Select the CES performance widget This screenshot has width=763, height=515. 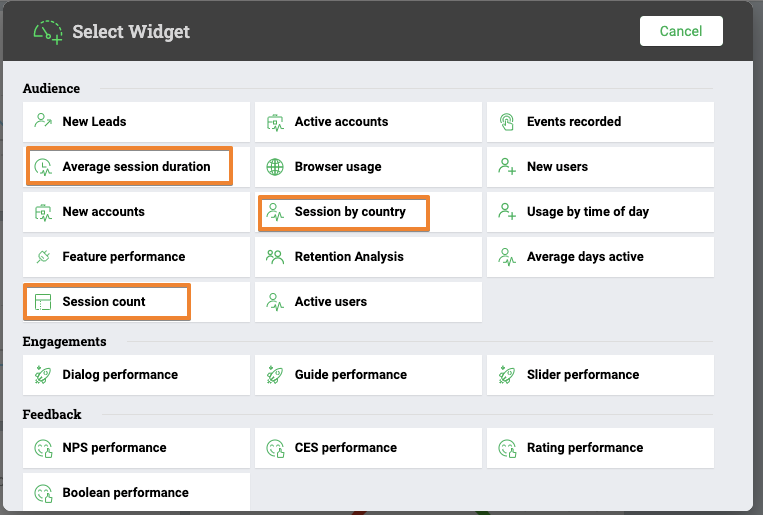click(x=368, y=448)
